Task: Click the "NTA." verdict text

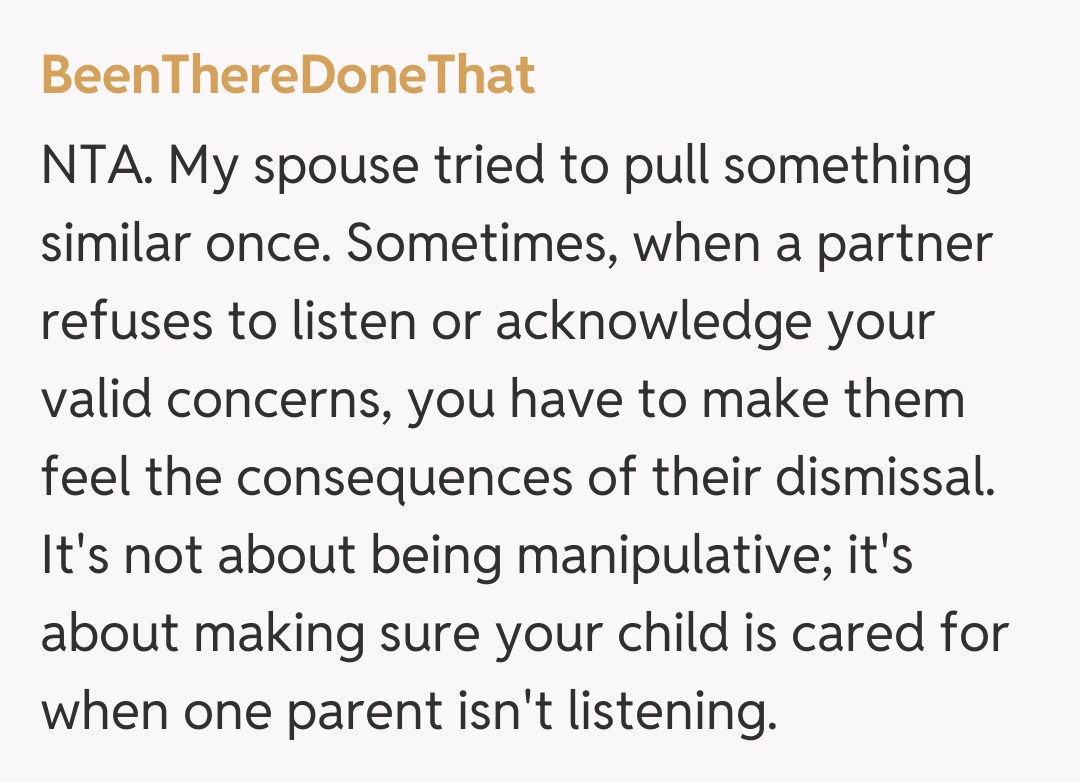Action: click(x=98, y=165)
